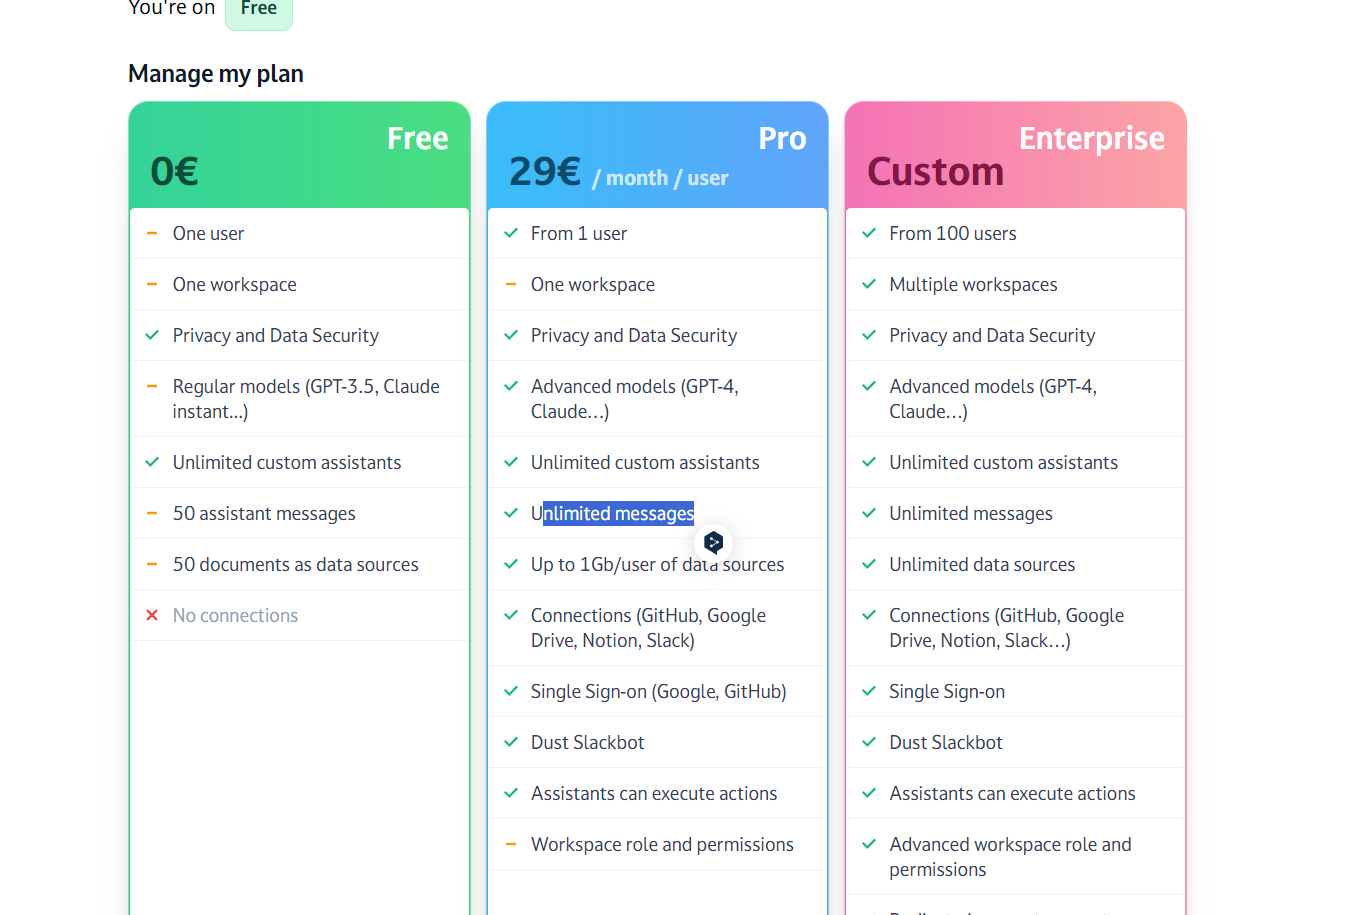Screen dimensions: 1362x915
Task: Click the red X icon beside No connections
Action: click(x=152, y=615)
